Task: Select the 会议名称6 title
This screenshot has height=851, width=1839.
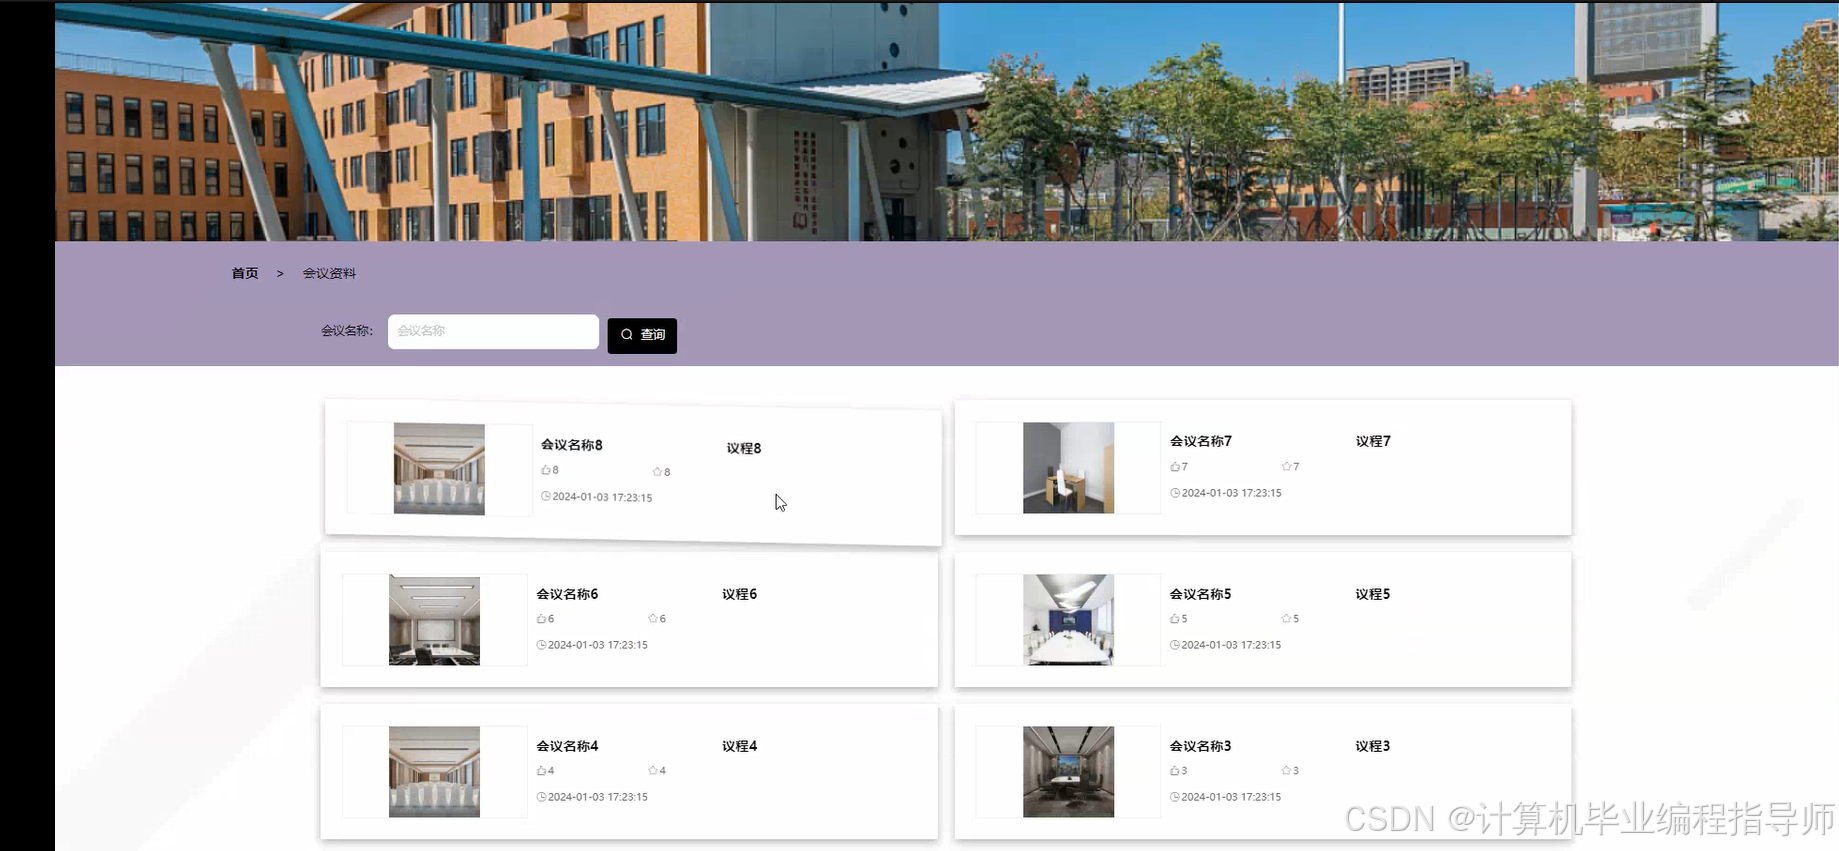Action: (567, 594)
